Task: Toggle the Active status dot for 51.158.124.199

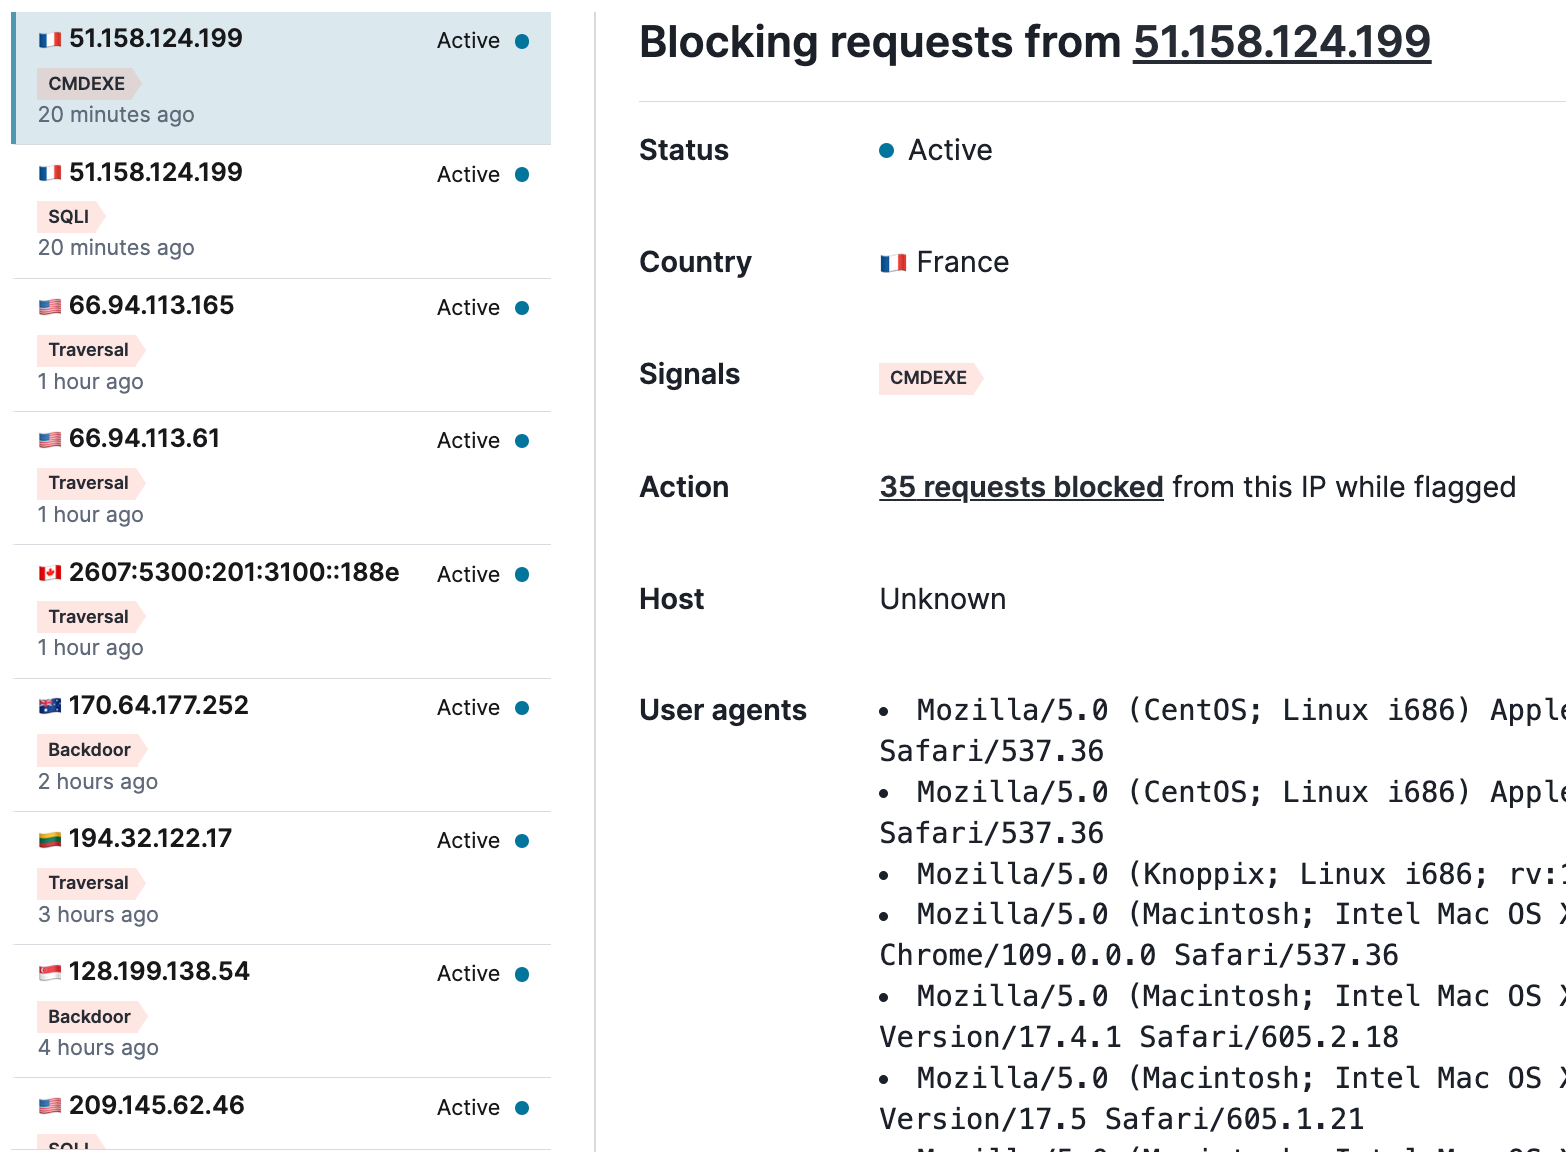Action: click(524, 40)
